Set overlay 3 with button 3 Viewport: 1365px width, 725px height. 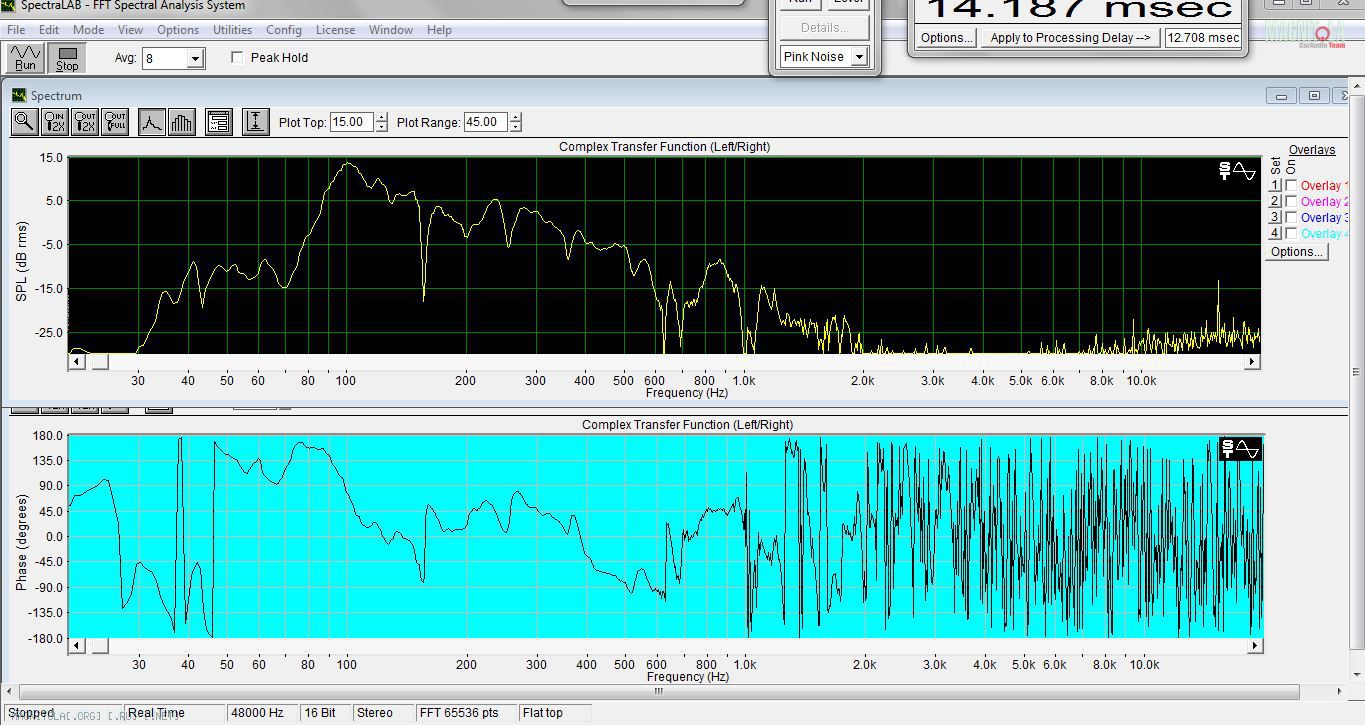click(1275, 218)
